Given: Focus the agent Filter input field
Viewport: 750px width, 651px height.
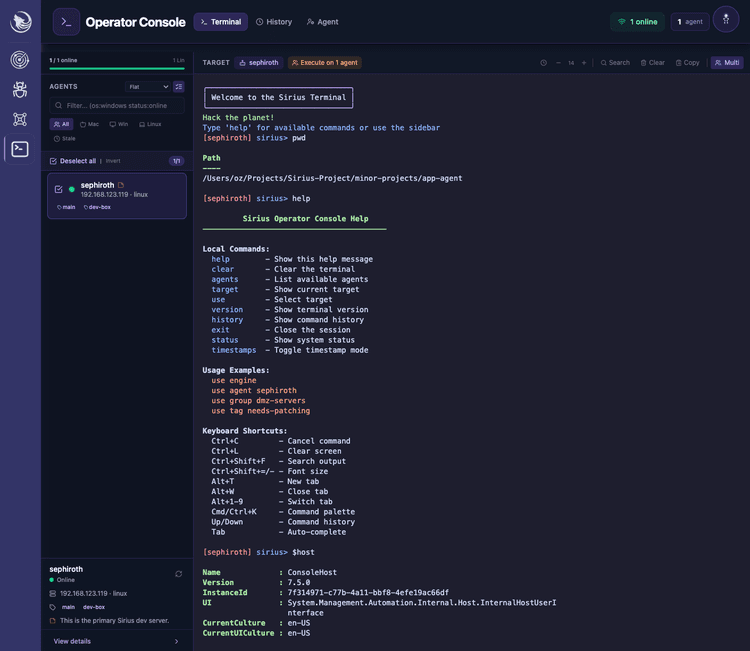Looking at the screenshot, I should click(117, 105).
